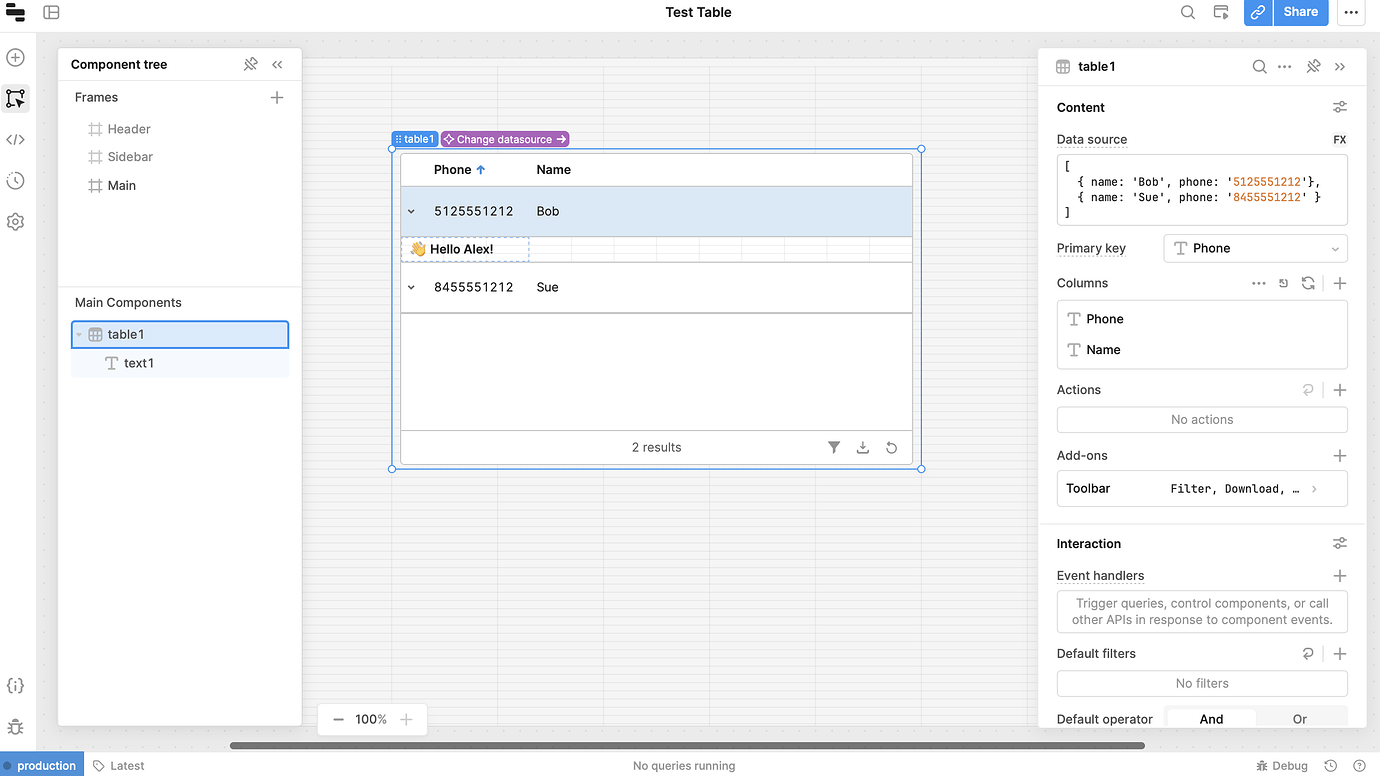This screenshot has height=776, width=1380.
Task: Open the table1 overflow menu
Action: tap(1284, 66)
